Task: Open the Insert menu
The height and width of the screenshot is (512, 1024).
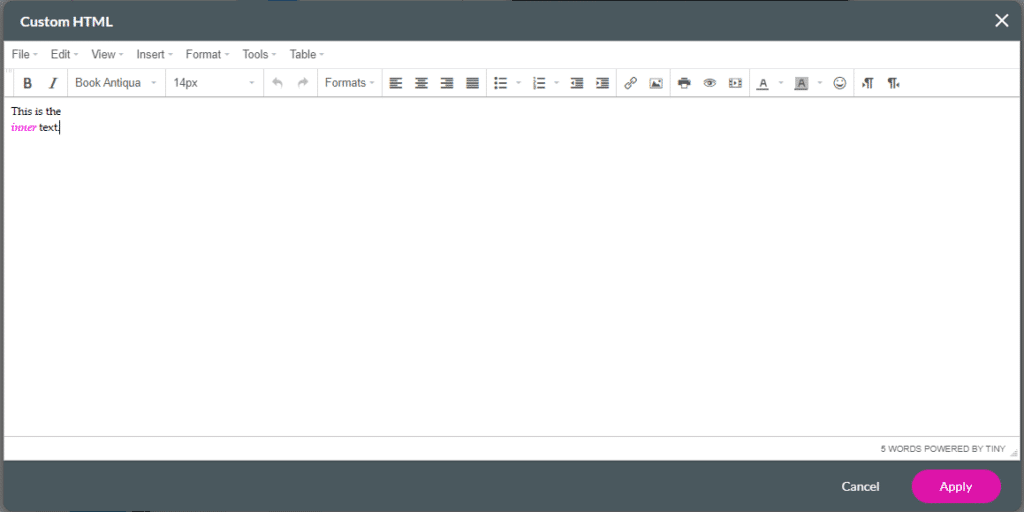Action: coord(154,54)
